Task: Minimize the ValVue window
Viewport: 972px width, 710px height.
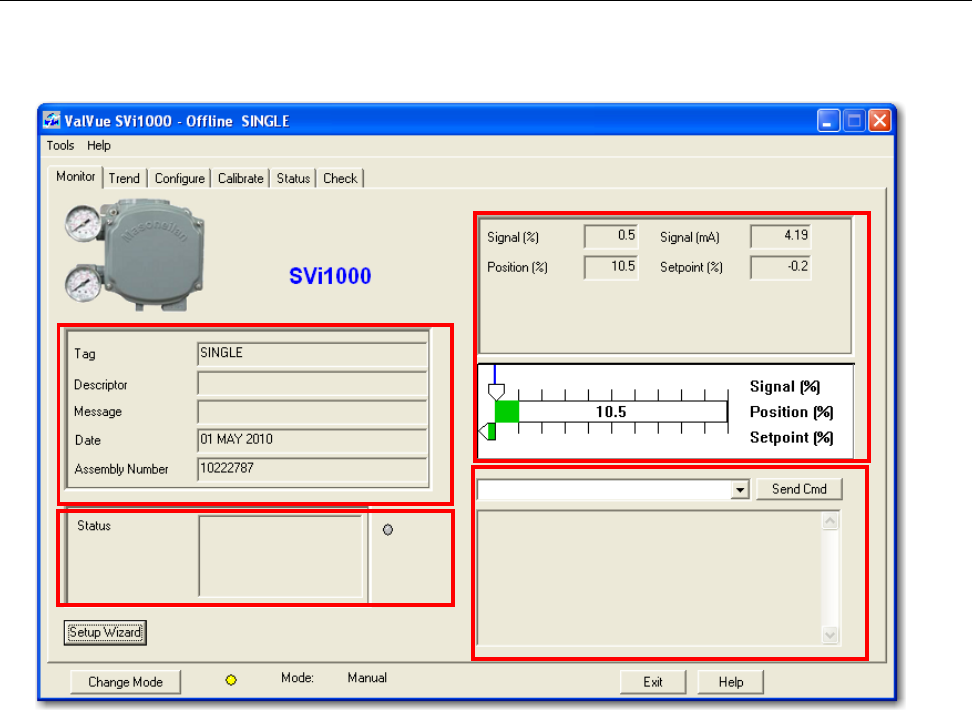Action: (828, 120)
